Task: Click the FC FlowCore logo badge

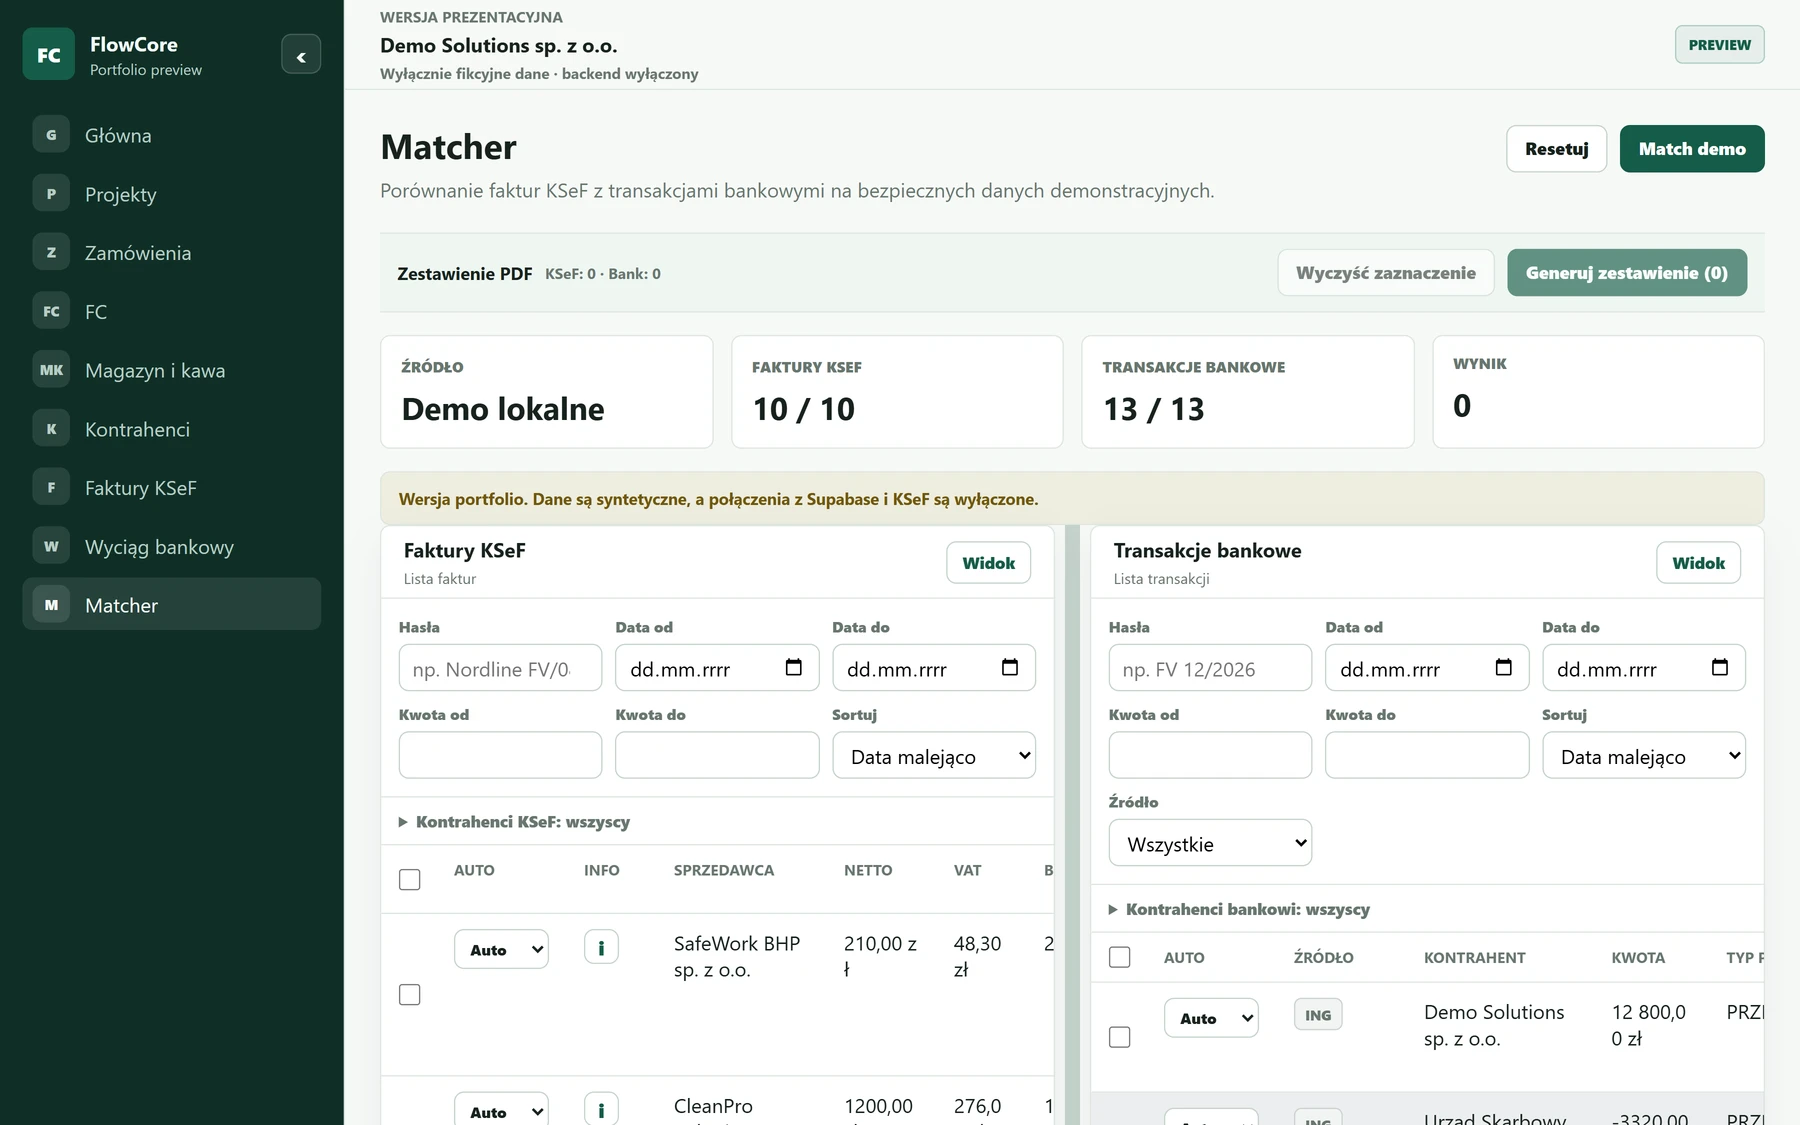Action: point(48,55)
